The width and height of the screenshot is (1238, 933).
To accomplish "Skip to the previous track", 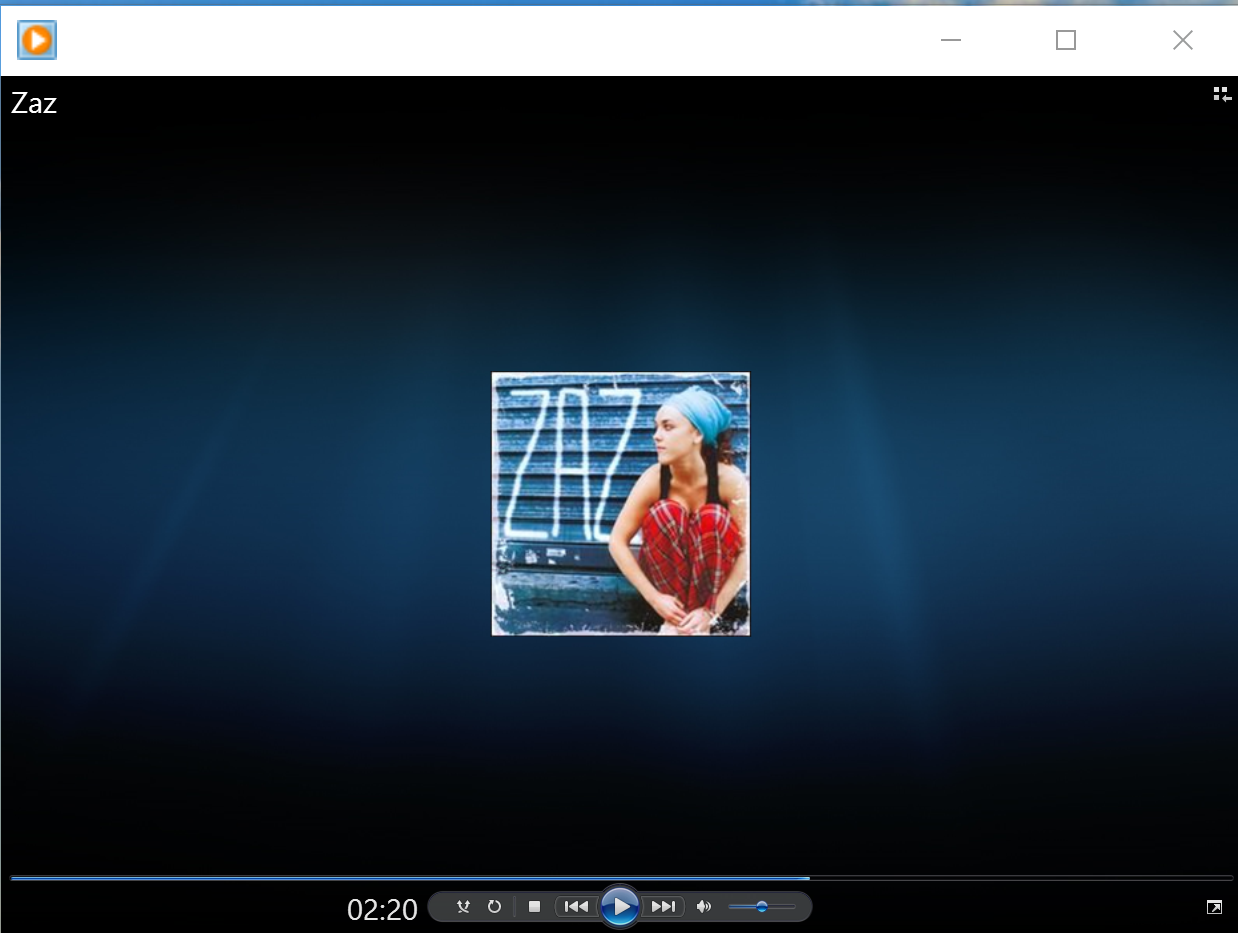I will (x=576, y=907).
